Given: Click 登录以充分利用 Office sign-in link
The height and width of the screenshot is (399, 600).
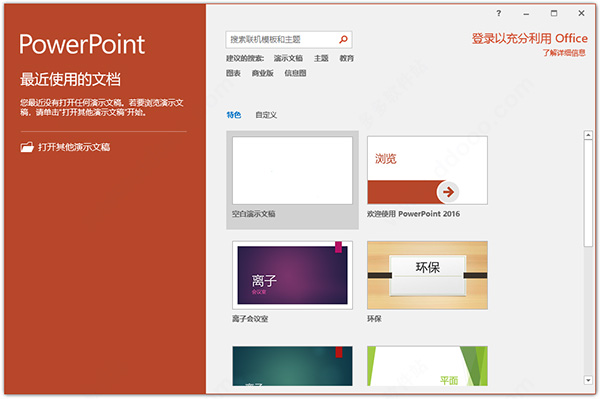Looking at the screenshot, I should (x=530, y=39).
